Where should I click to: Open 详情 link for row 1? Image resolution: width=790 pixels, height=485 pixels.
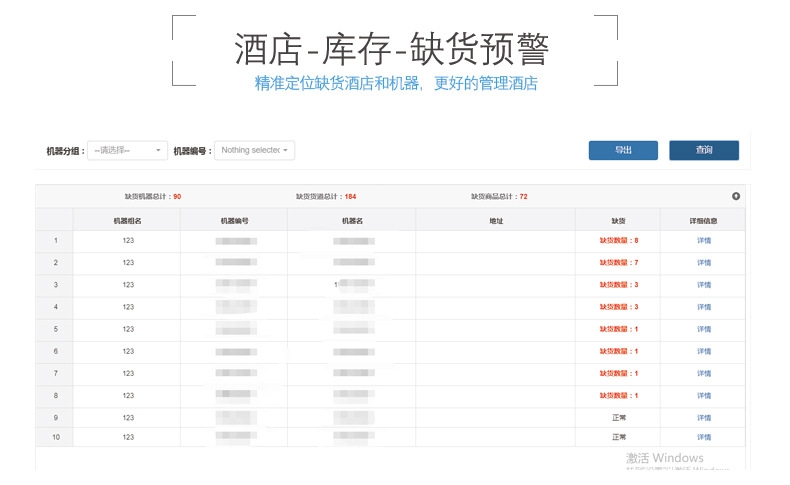703,241
